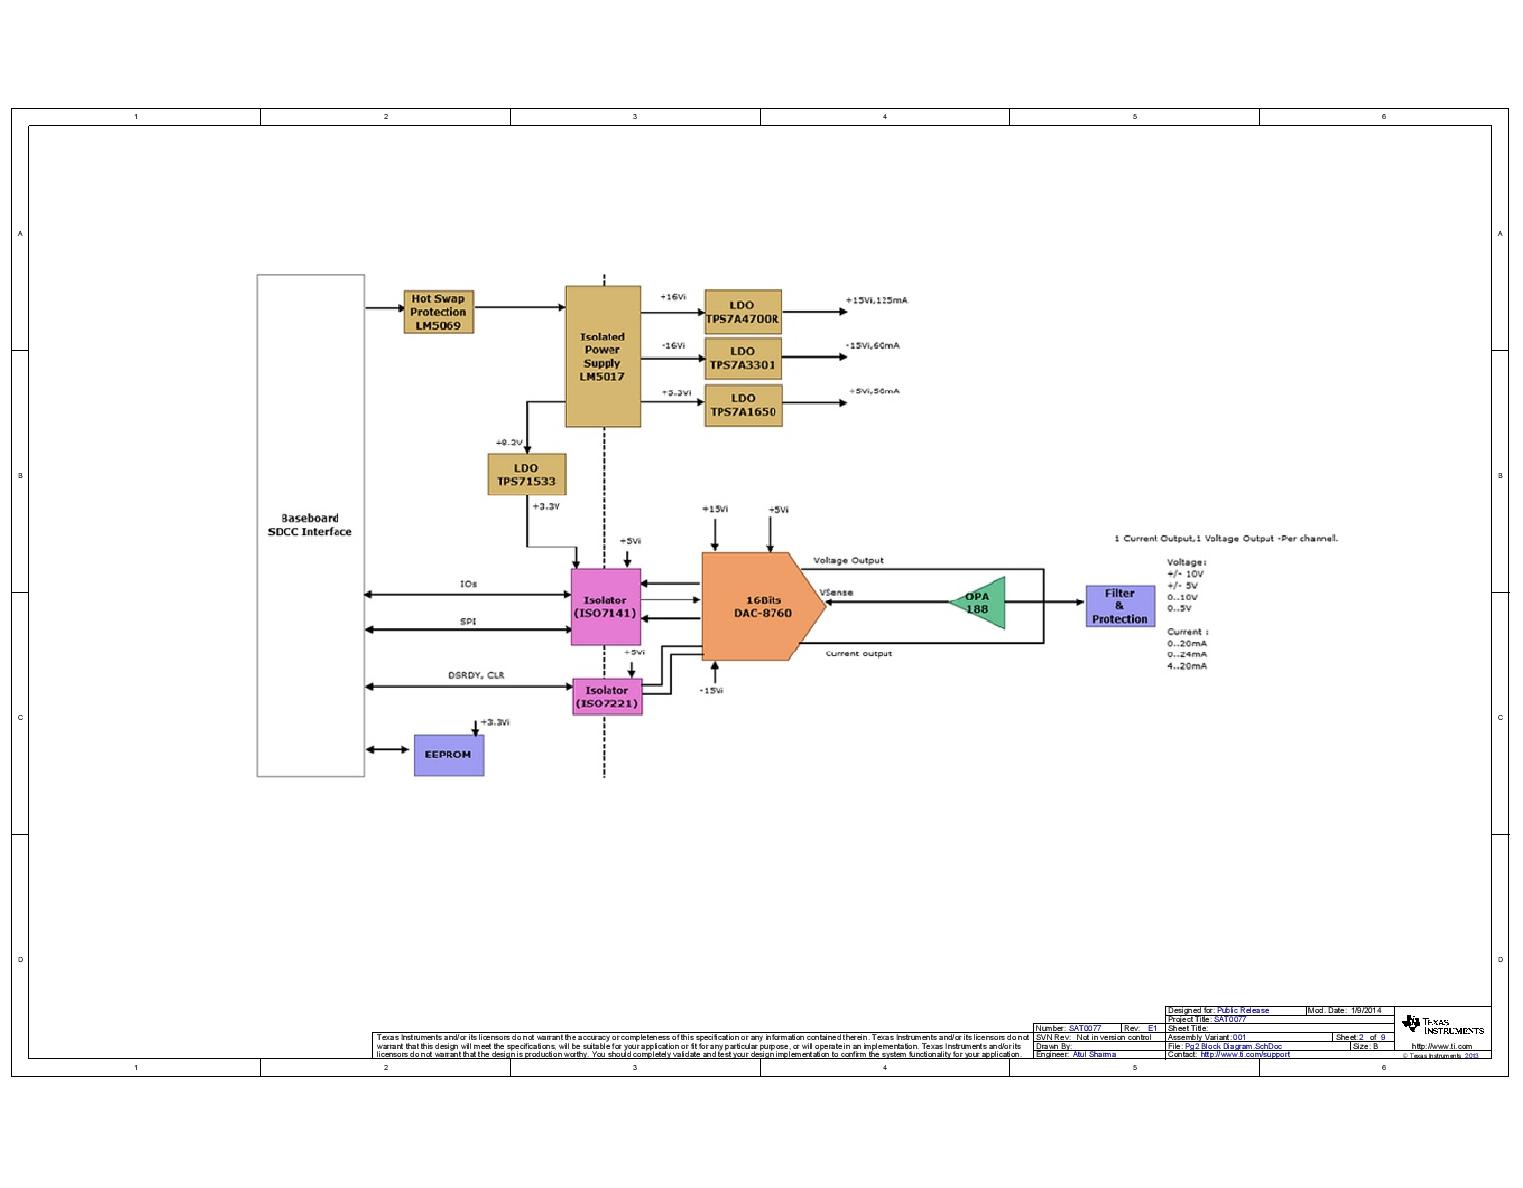Click the 'IOs' bus label

coord(468,583)
